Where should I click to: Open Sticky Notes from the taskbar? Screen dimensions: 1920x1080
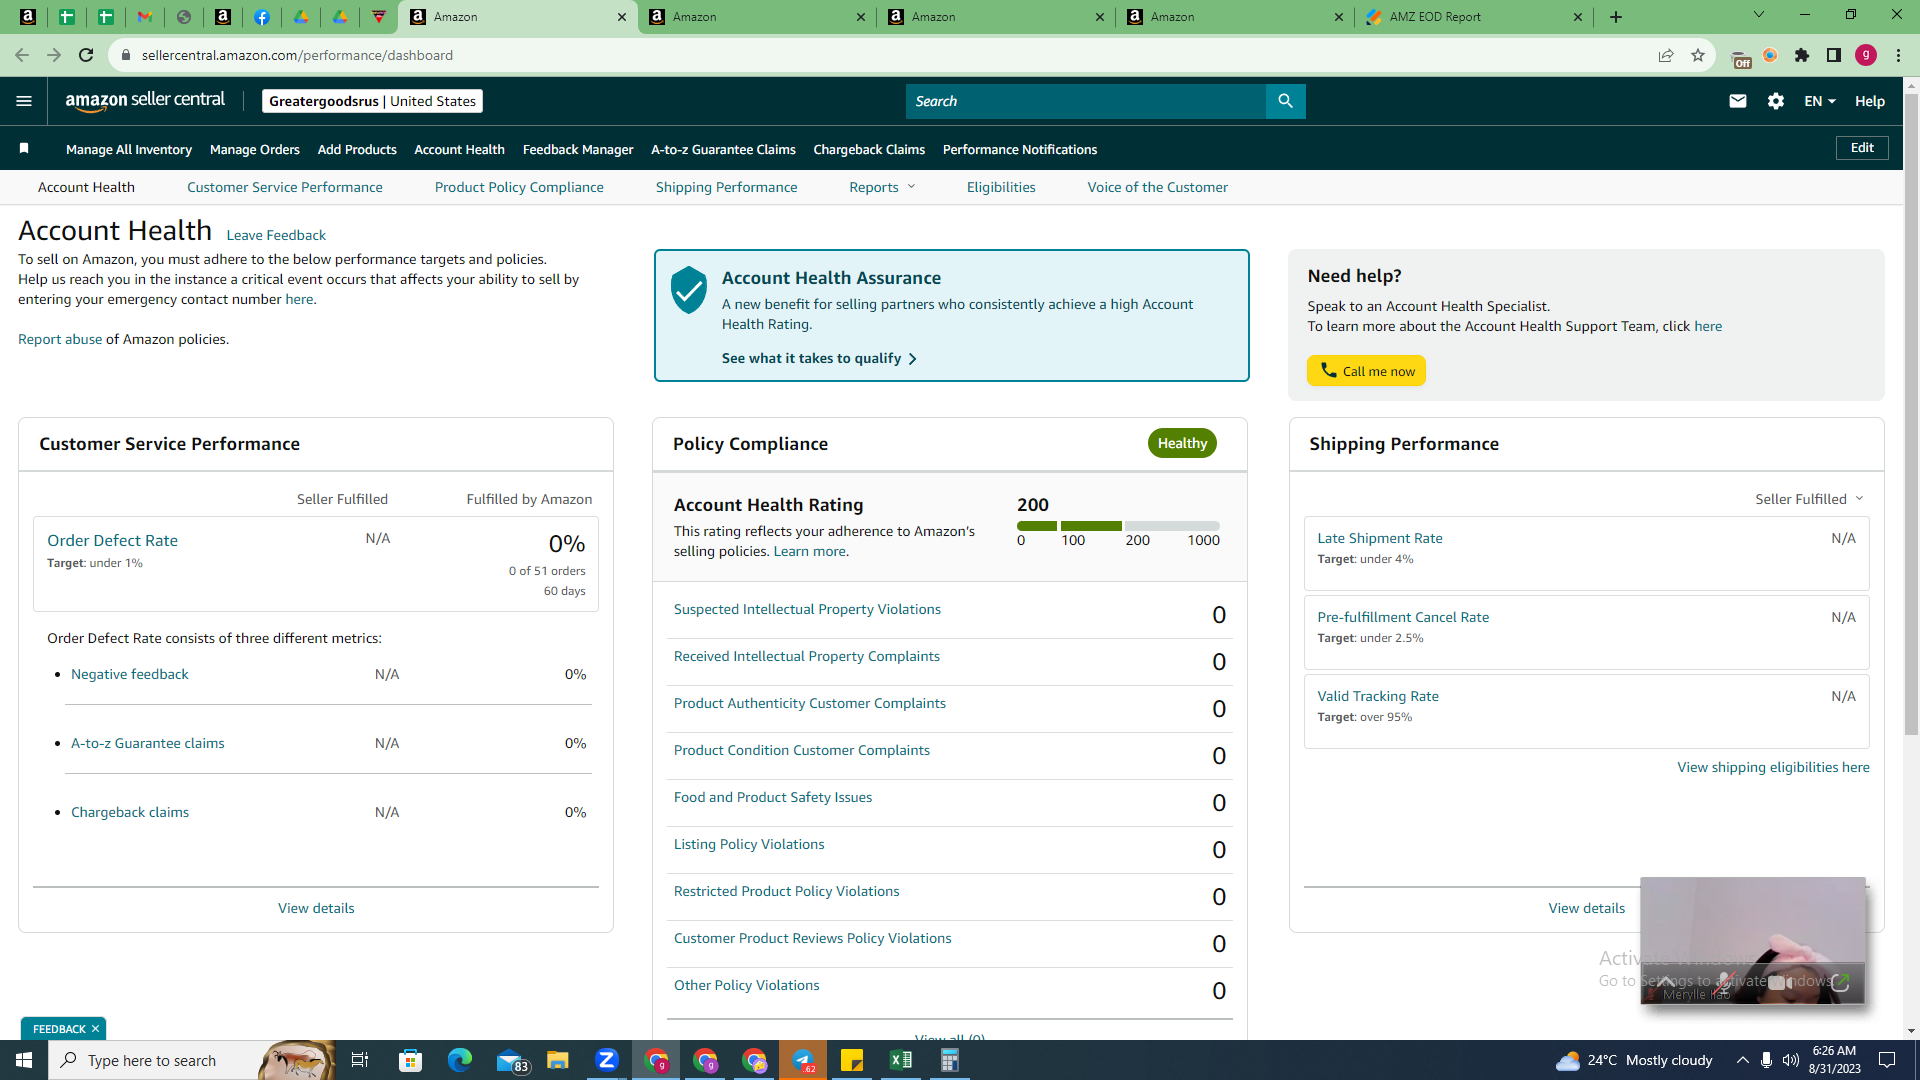pos(852,1060)
